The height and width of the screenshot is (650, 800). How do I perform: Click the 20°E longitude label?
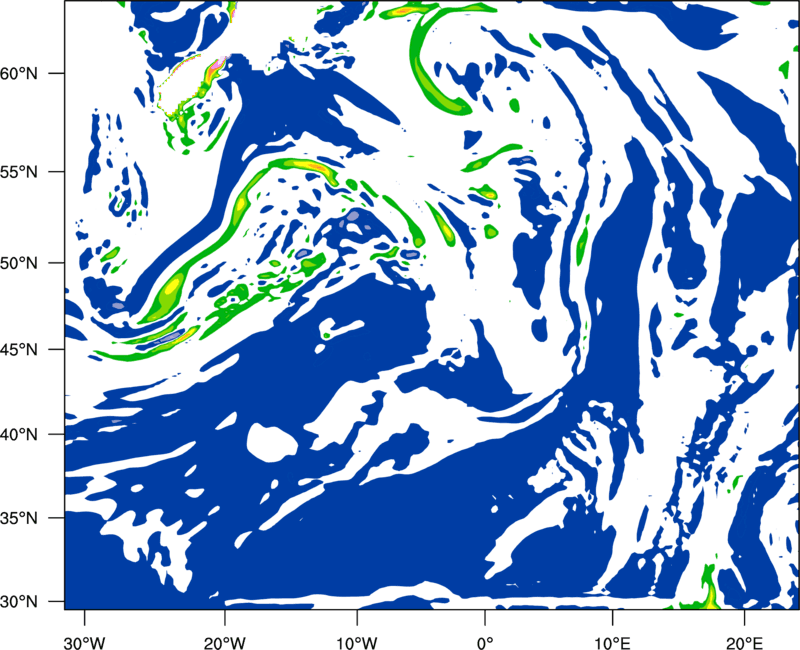[744, 643]
